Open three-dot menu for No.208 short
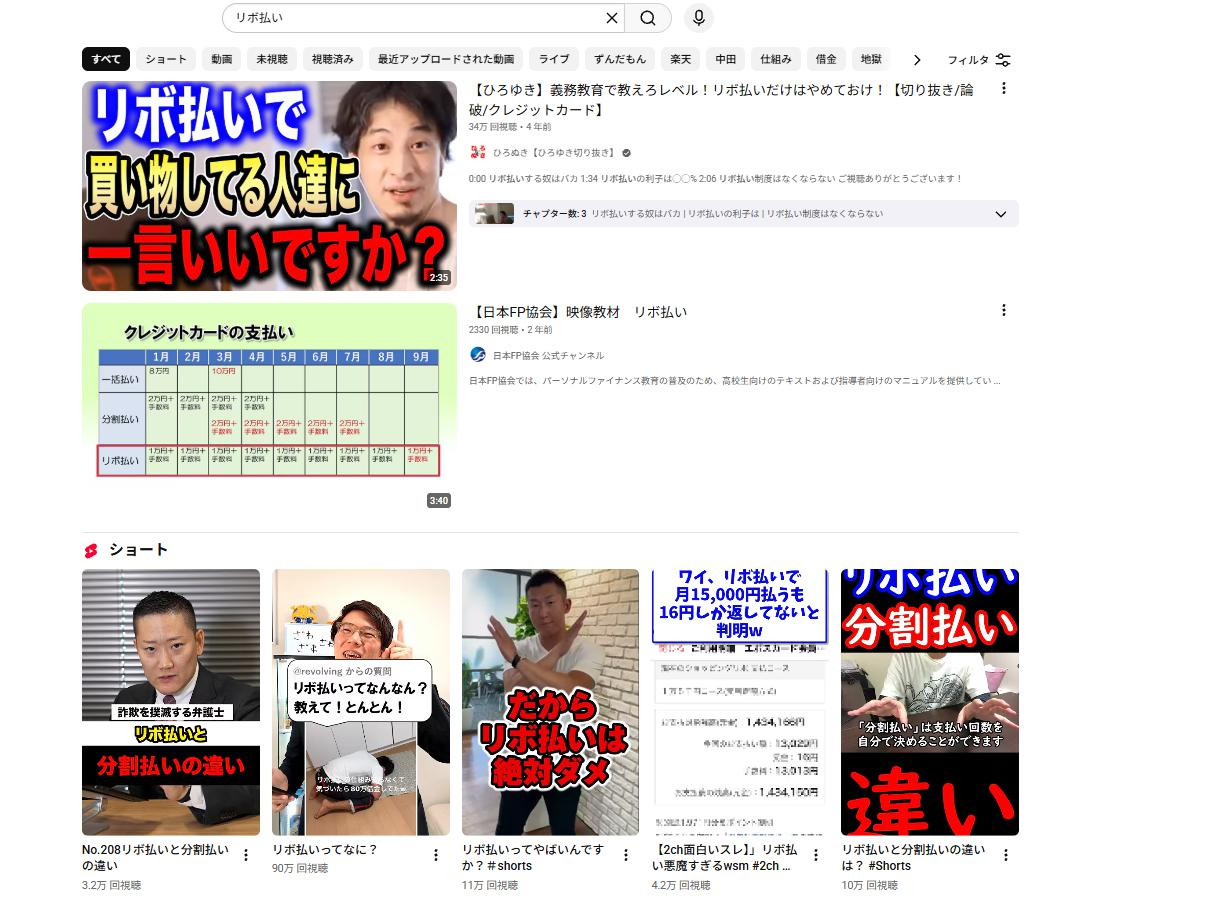1224x904 pixels. [246, 855]
